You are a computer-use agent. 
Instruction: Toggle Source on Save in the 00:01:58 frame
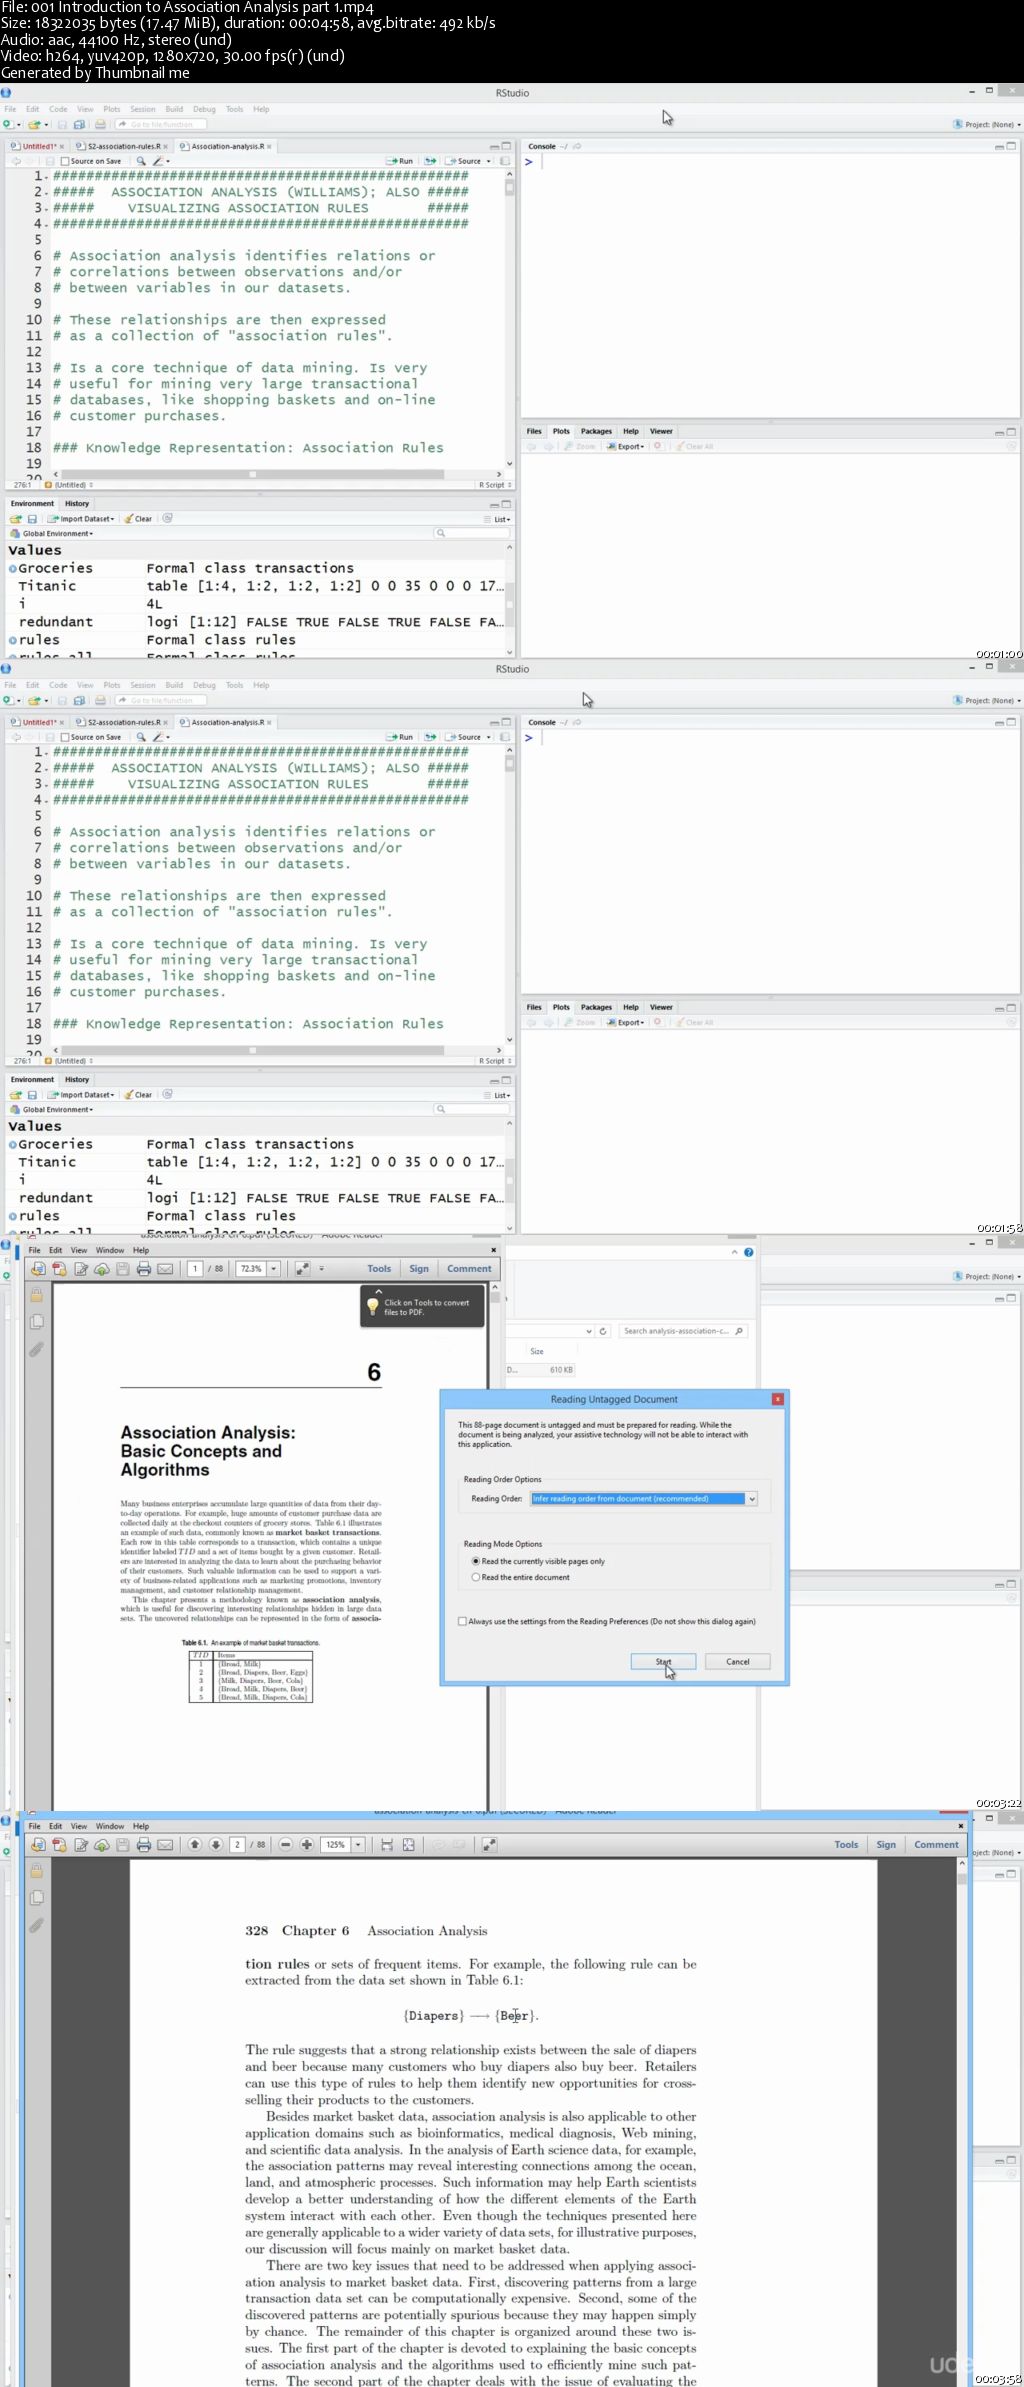point(65,737)
